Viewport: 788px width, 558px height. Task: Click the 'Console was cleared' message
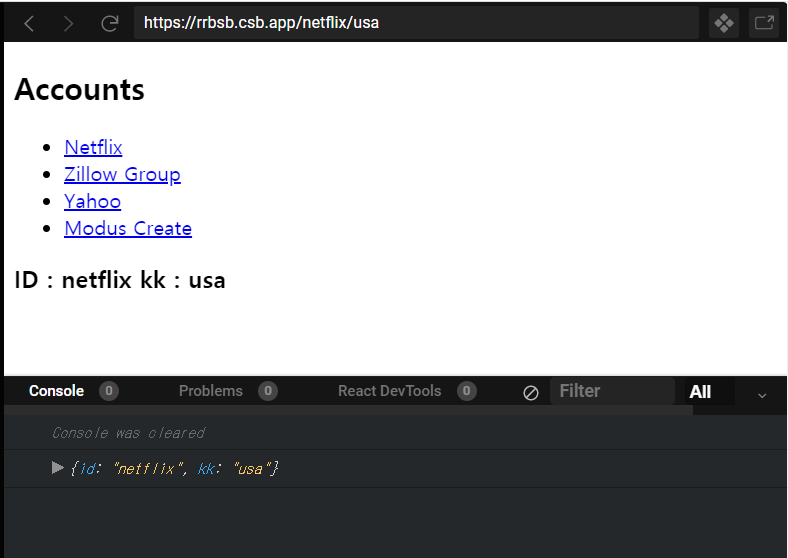(129, 433)
